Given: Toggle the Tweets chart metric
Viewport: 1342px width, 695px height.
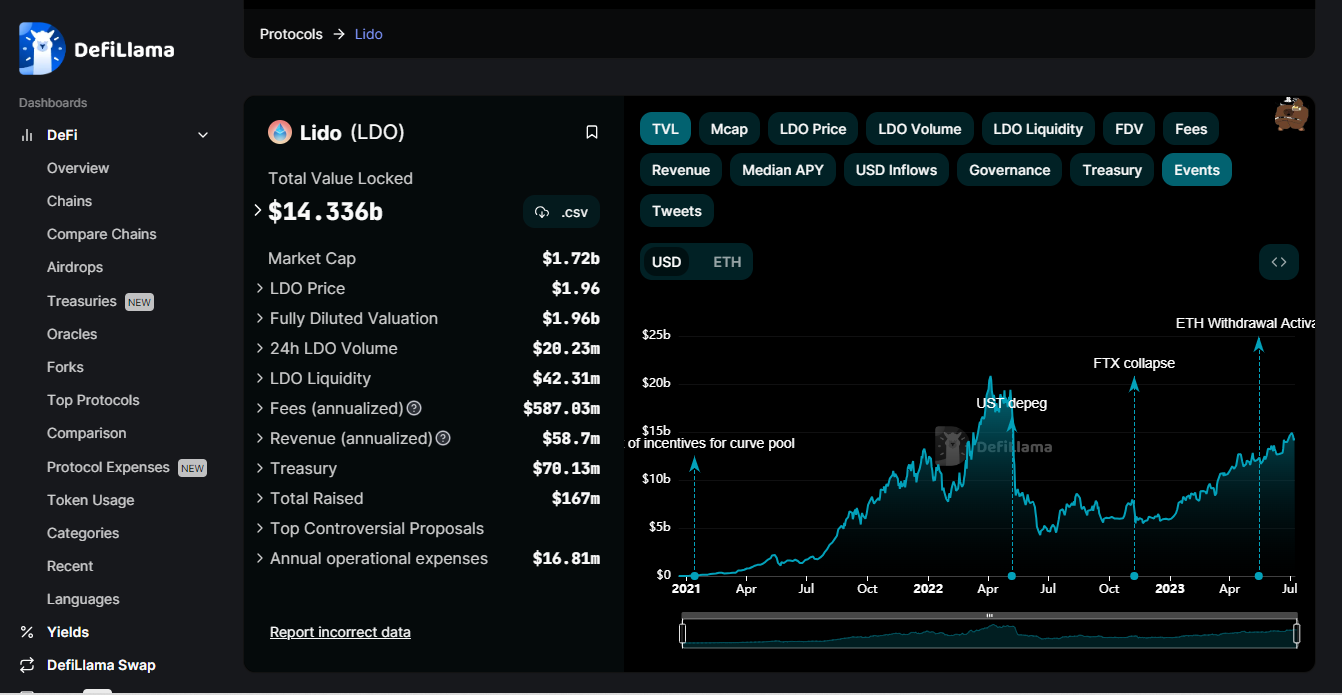Looking at the screenshot, I should click(677, 211).
